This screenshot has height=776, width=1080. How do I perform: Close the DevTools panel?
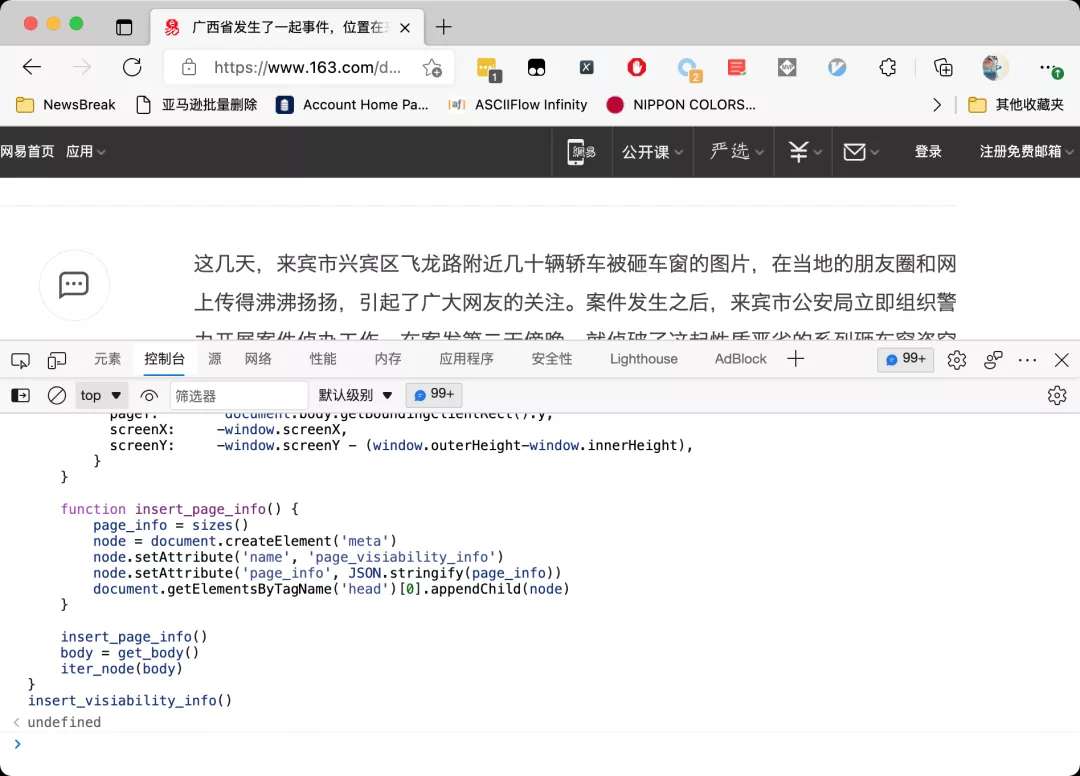pyautogui.click(x=1061, y=360)
